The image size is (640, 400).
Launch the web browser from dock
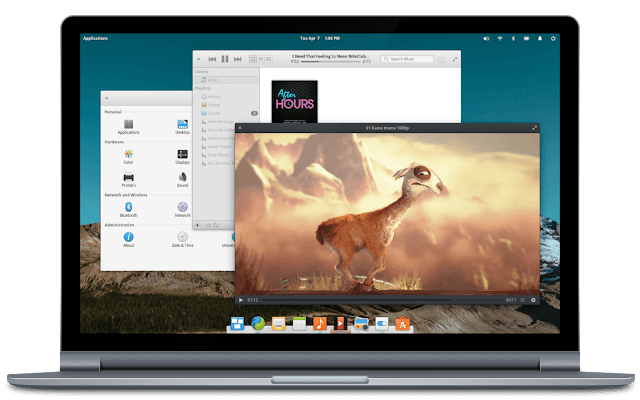[x=258, y=323]
